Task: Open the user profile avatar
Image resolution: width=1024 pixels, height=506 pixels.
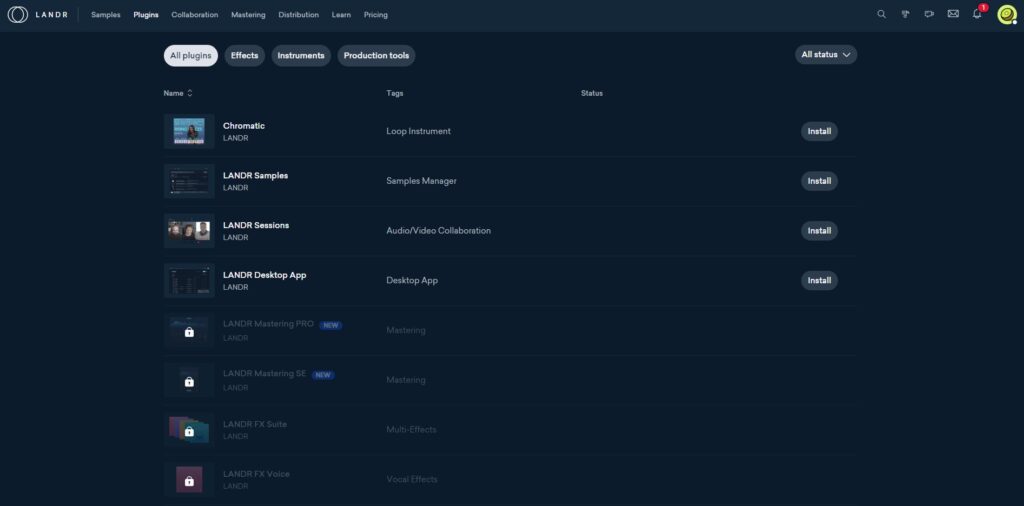Action: tap(1007, 14)
